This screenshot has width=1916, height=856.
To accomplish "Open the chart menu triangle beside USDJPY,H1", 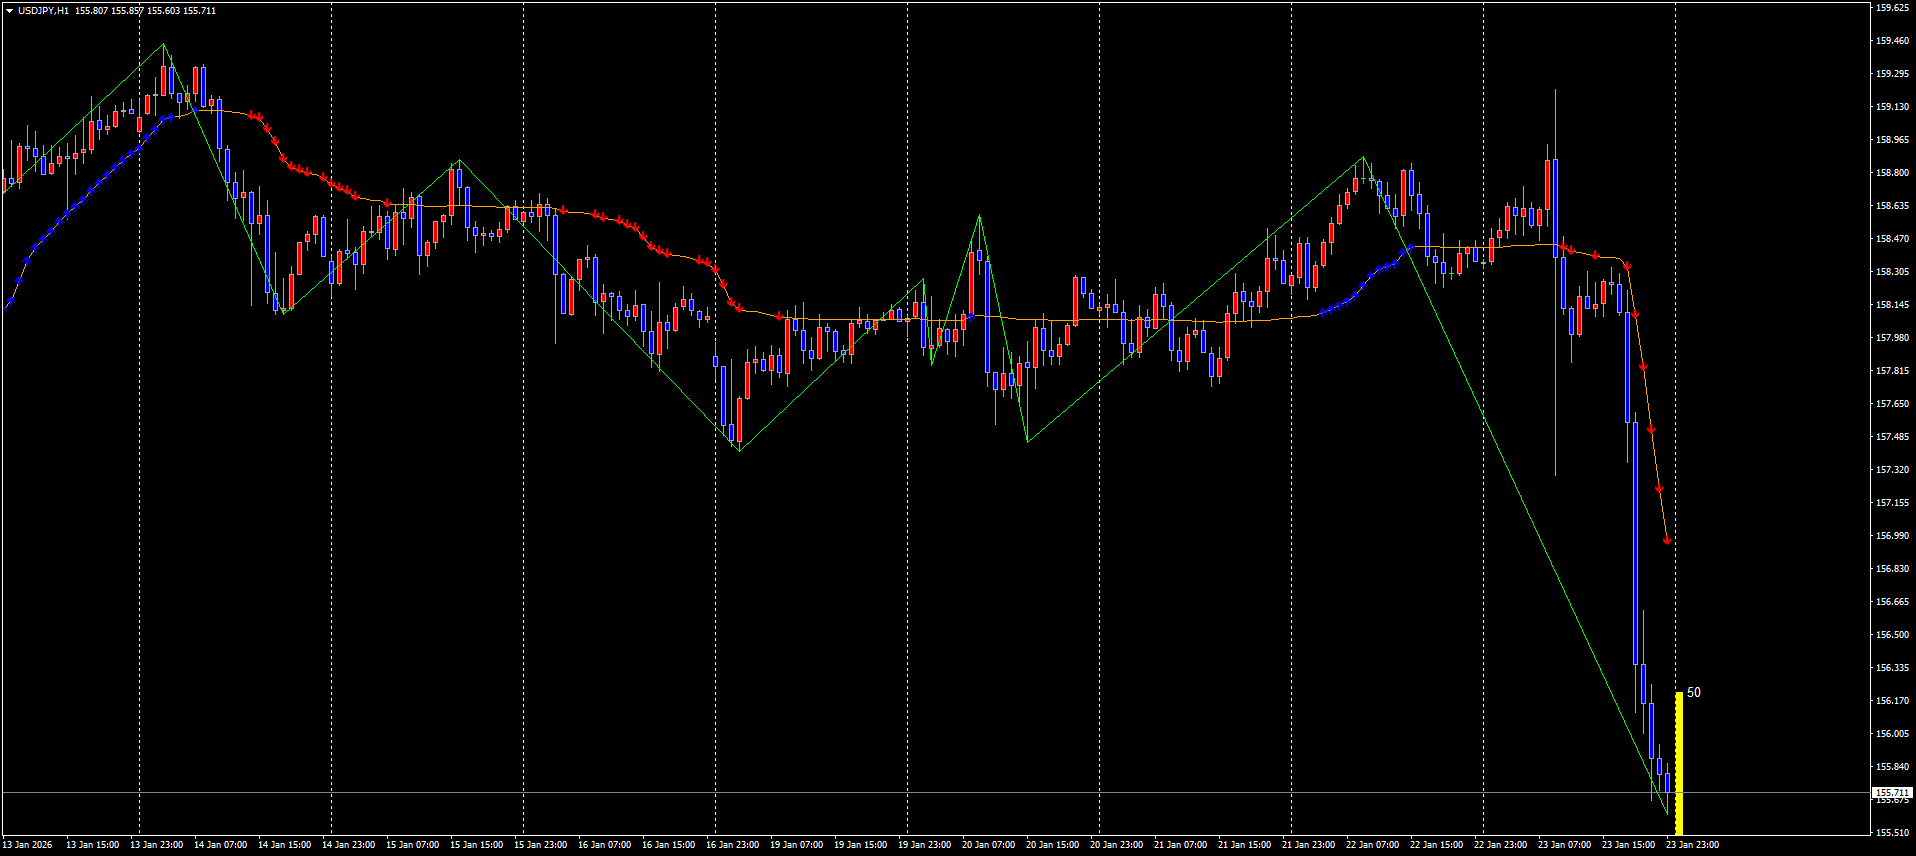I will pyautogui.click(x=9, y=11).
